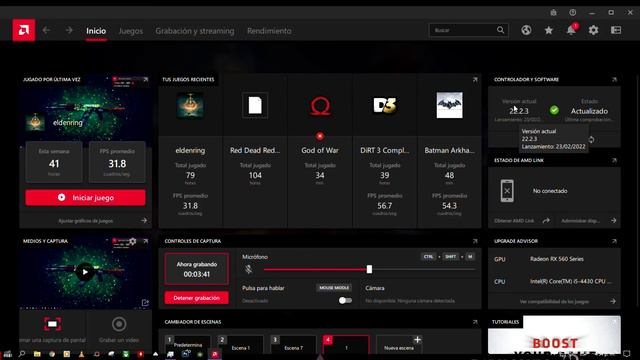Select the active scene 4
Image resolution: width=640 pixels, height=360 pixels.
346,344
